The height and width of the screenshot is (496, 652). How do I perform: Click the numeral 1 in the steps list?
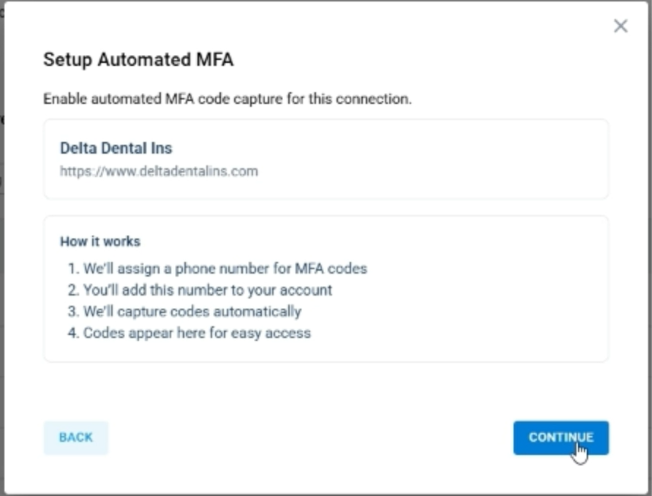[x=72, y=268]
